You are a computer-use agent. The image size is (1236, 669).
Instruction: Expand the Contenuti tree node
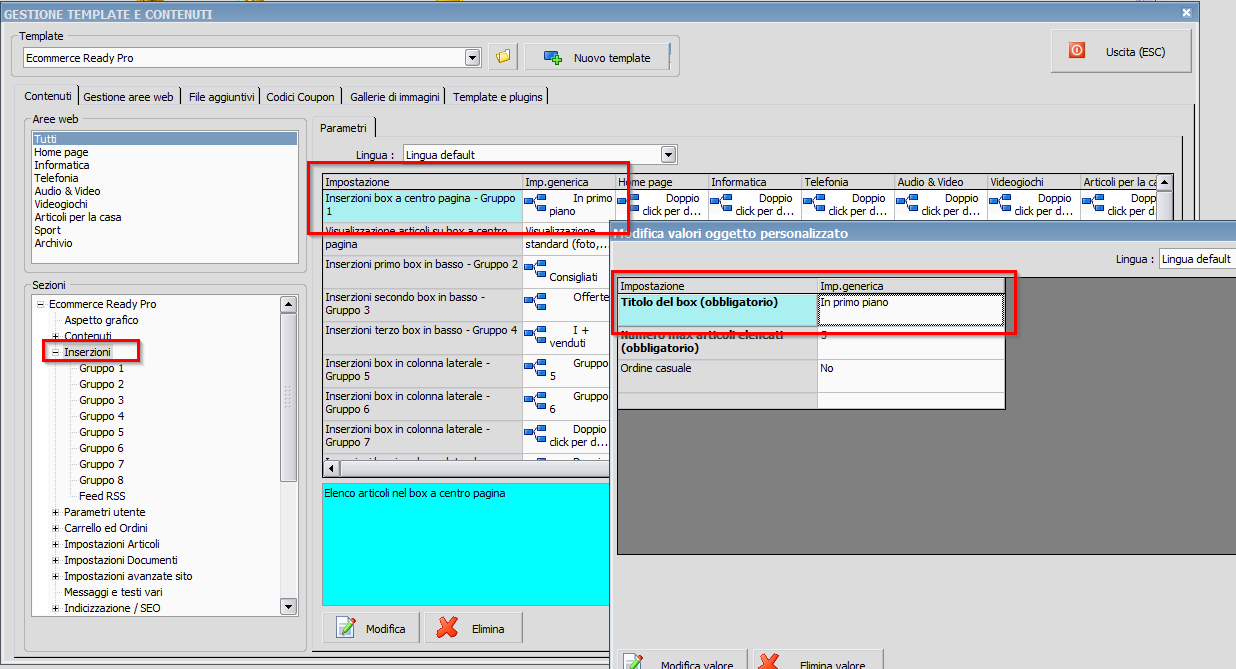click(56, 336)
